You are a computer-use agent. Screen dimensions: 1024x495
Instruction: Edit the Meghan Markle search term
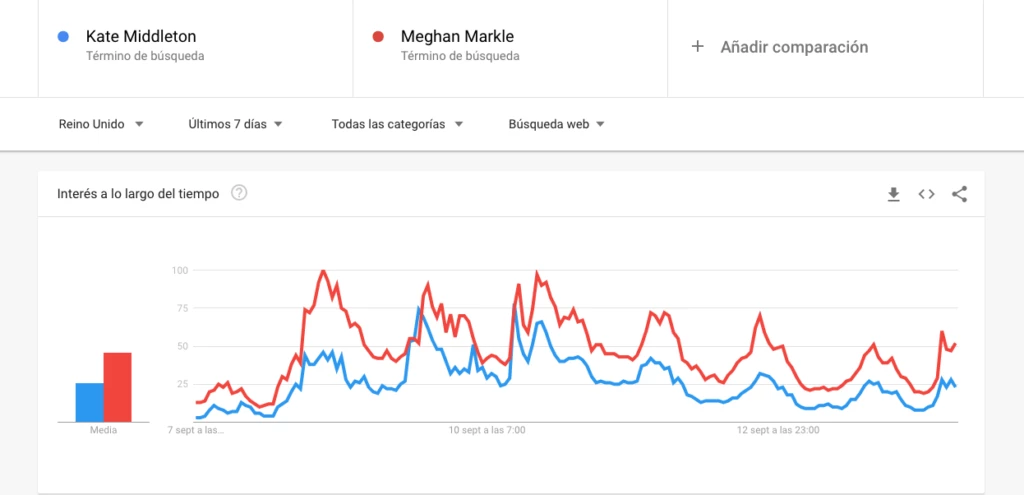[457, 37]
